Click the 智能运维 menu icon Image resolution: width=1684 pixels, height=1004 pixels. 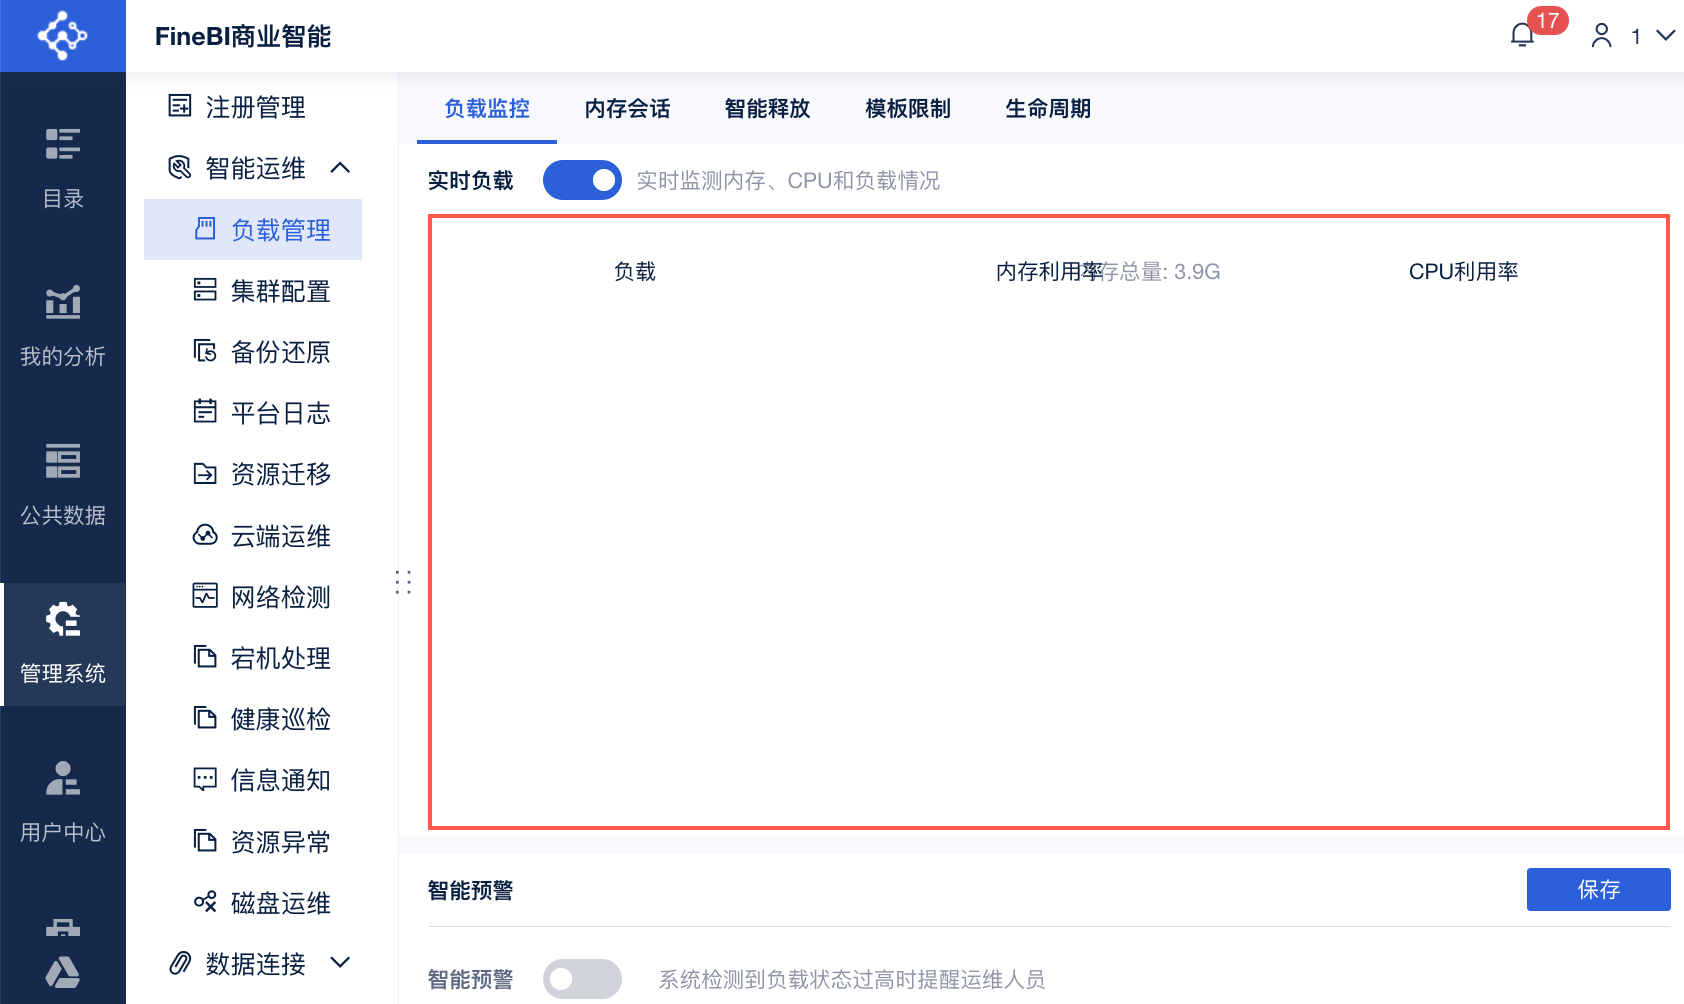(x=180, y=167)
